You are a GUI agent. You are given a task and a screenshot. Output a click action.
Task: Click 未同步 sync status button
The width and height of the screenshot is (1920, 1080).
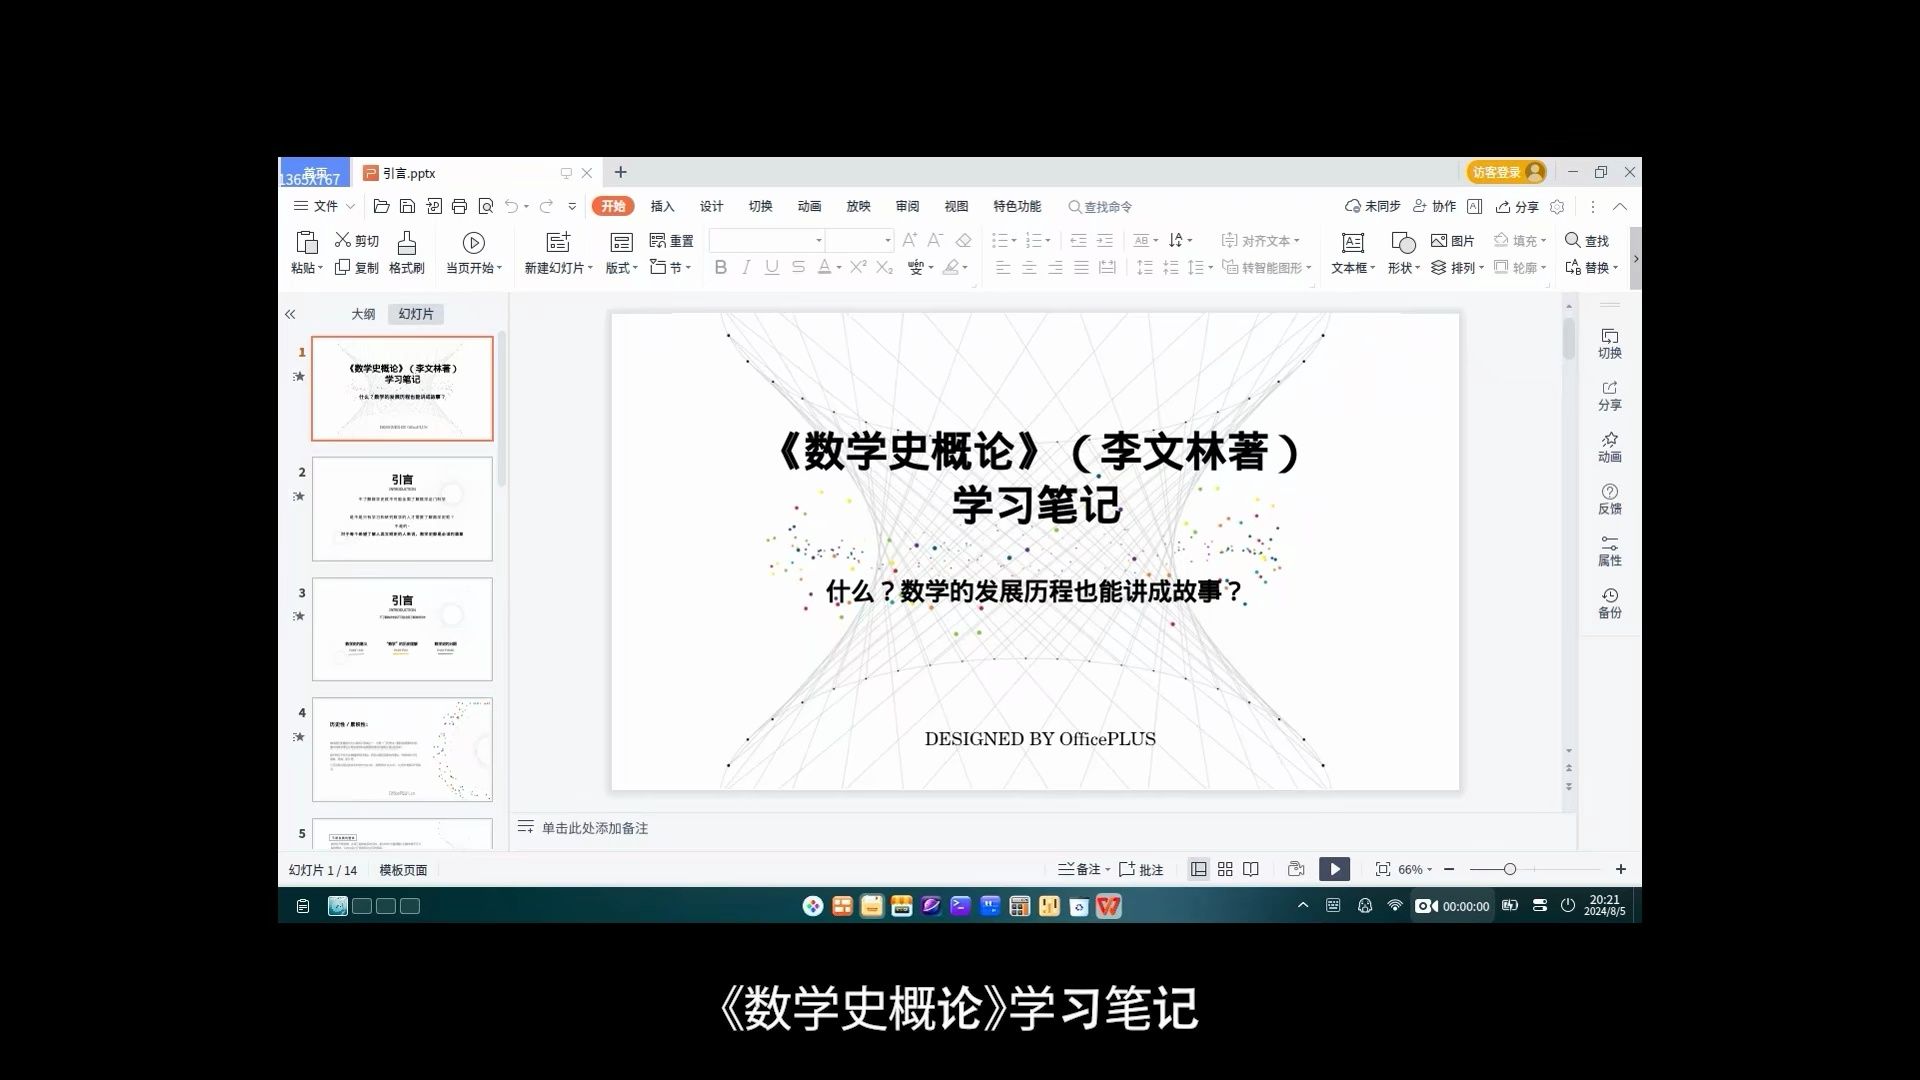1372,207
